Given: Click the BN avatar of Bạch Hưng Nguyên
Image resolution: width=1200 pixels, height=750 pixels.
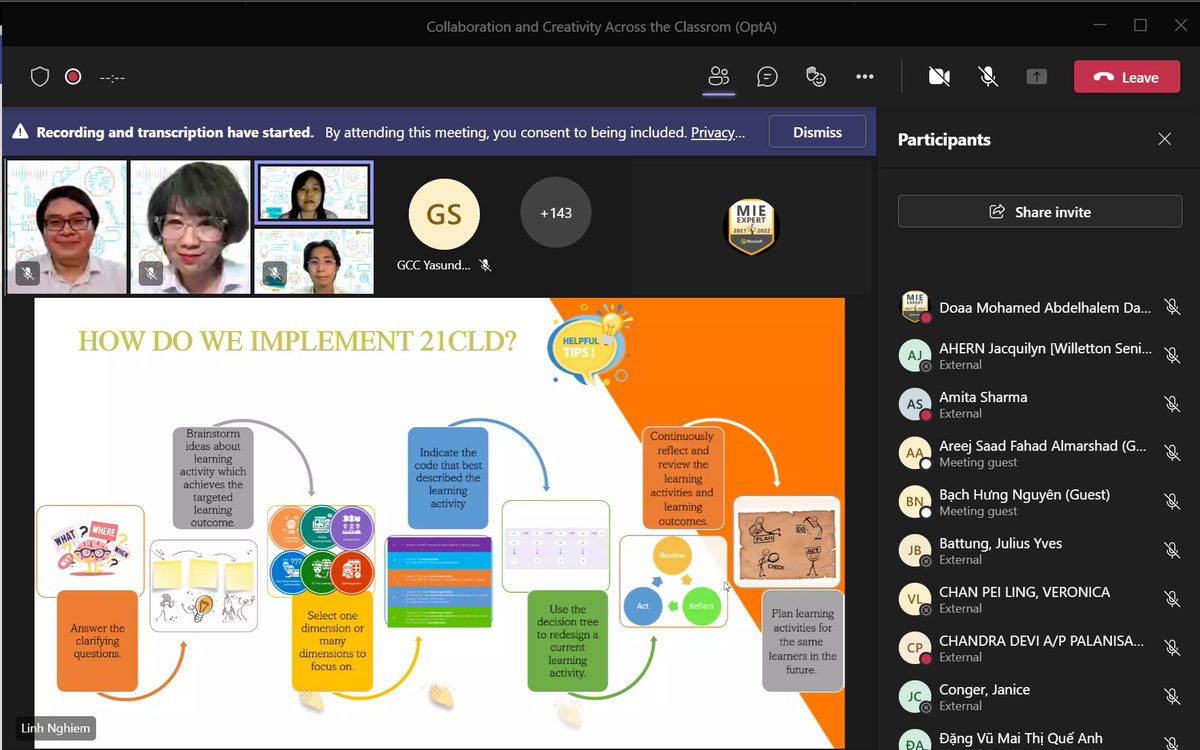Looking at the screenshot, I should (x=915, y=502).
